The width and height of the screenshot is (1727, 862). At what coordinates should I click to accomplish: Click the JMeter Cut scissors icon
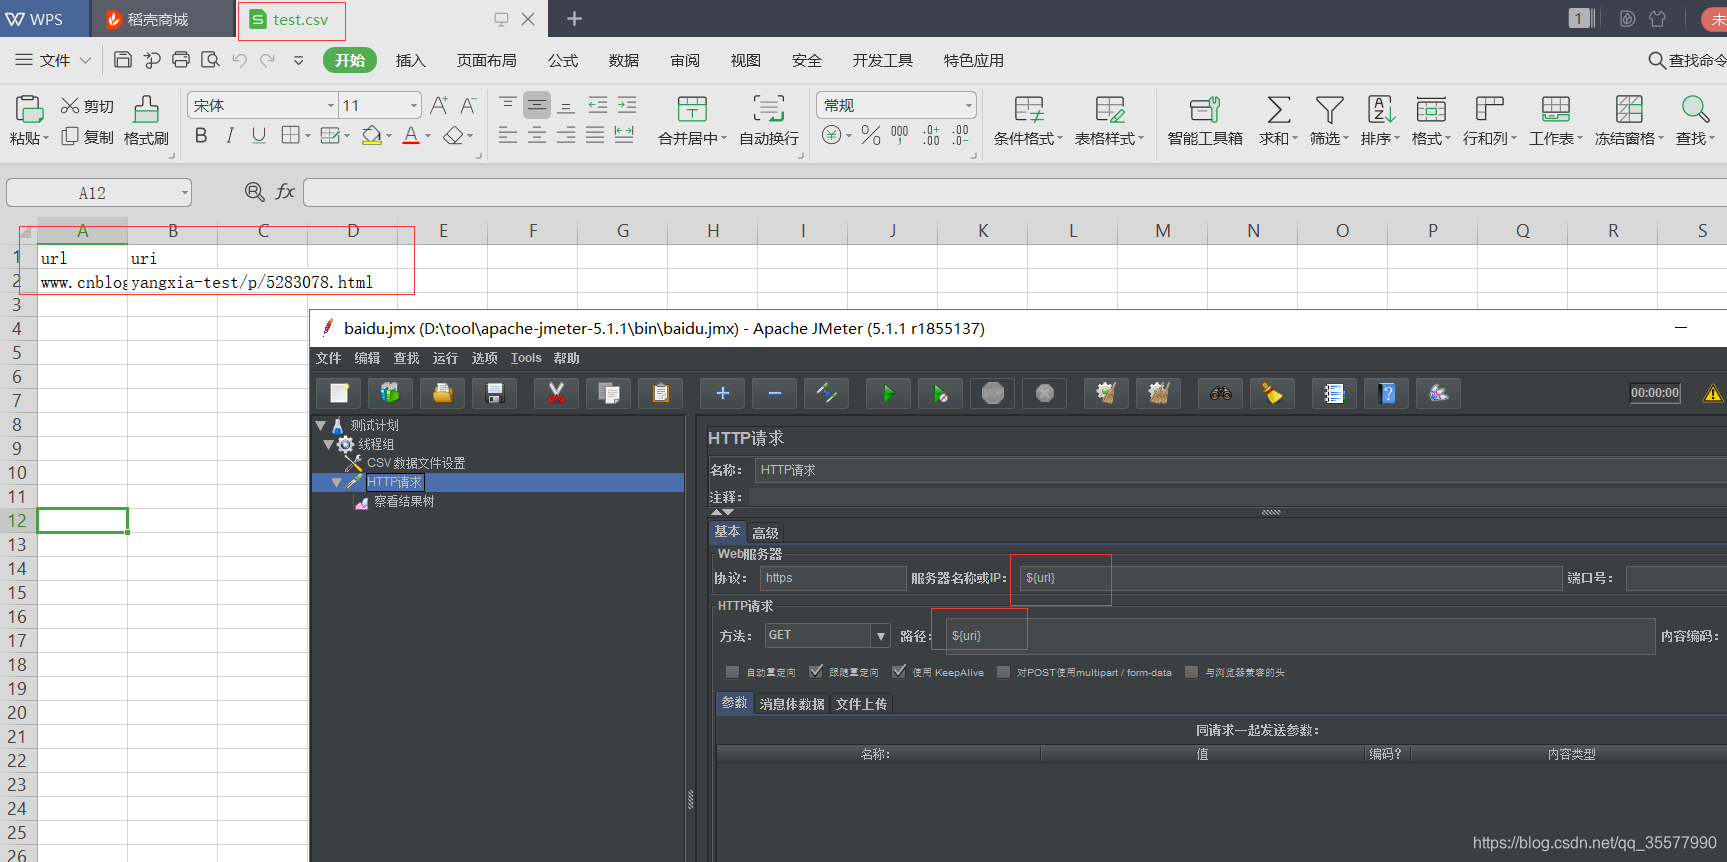[x=556, y=393]
